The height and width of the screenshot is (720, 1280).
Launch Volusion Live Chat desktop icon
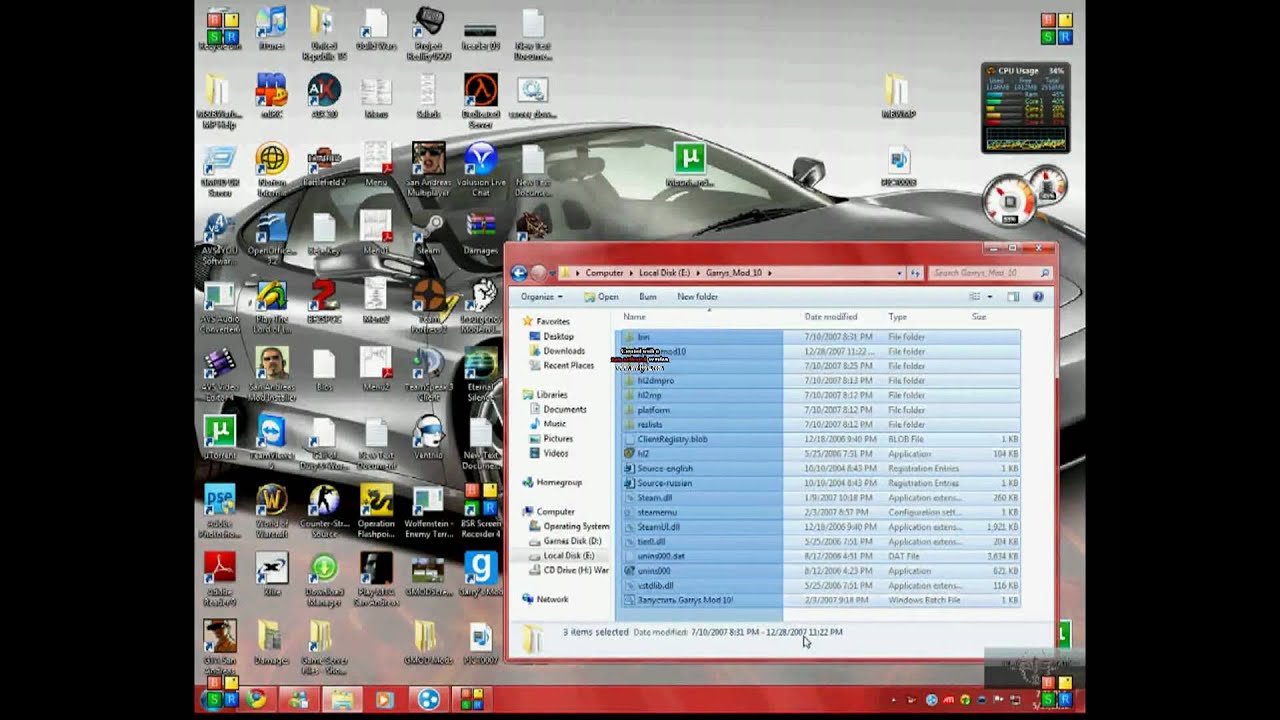(481, 169)
